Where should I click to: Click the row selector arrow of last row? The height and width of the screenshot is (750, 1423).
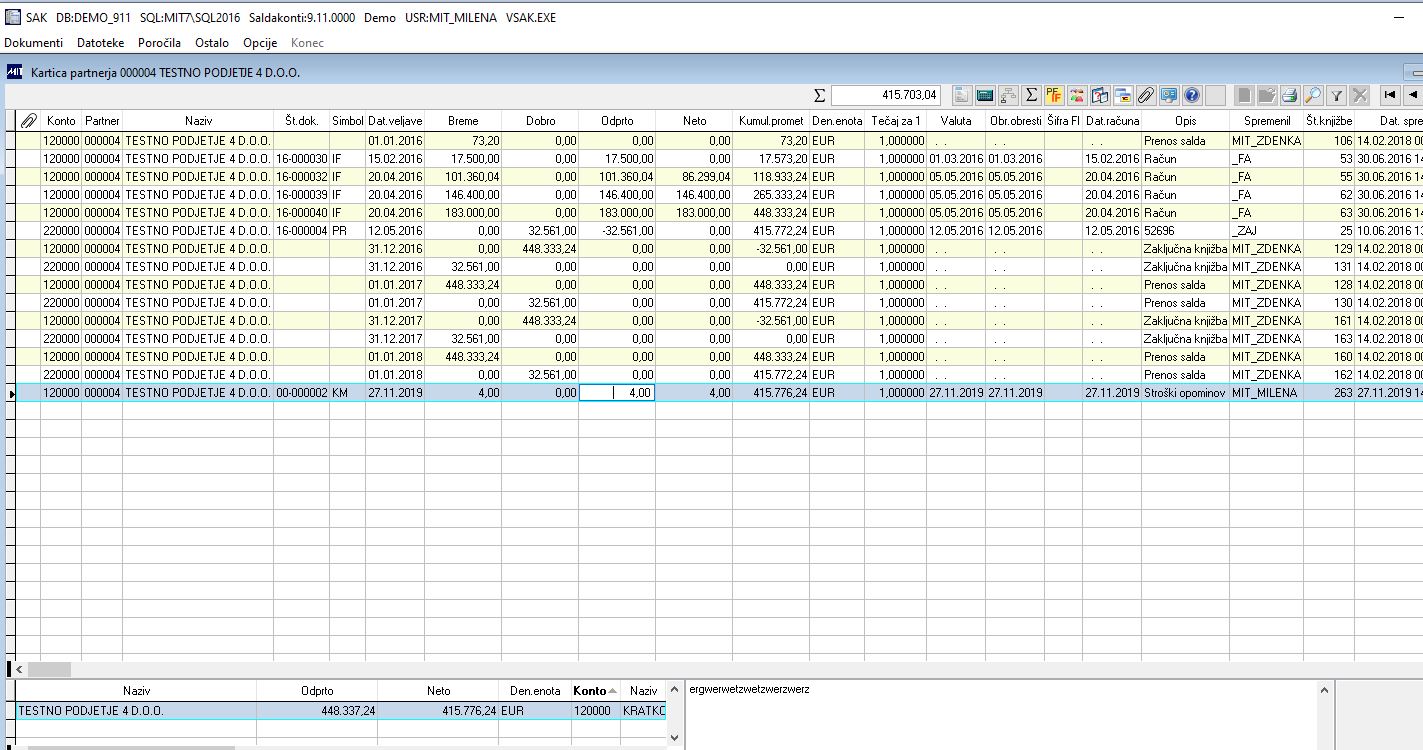(11, 394)
